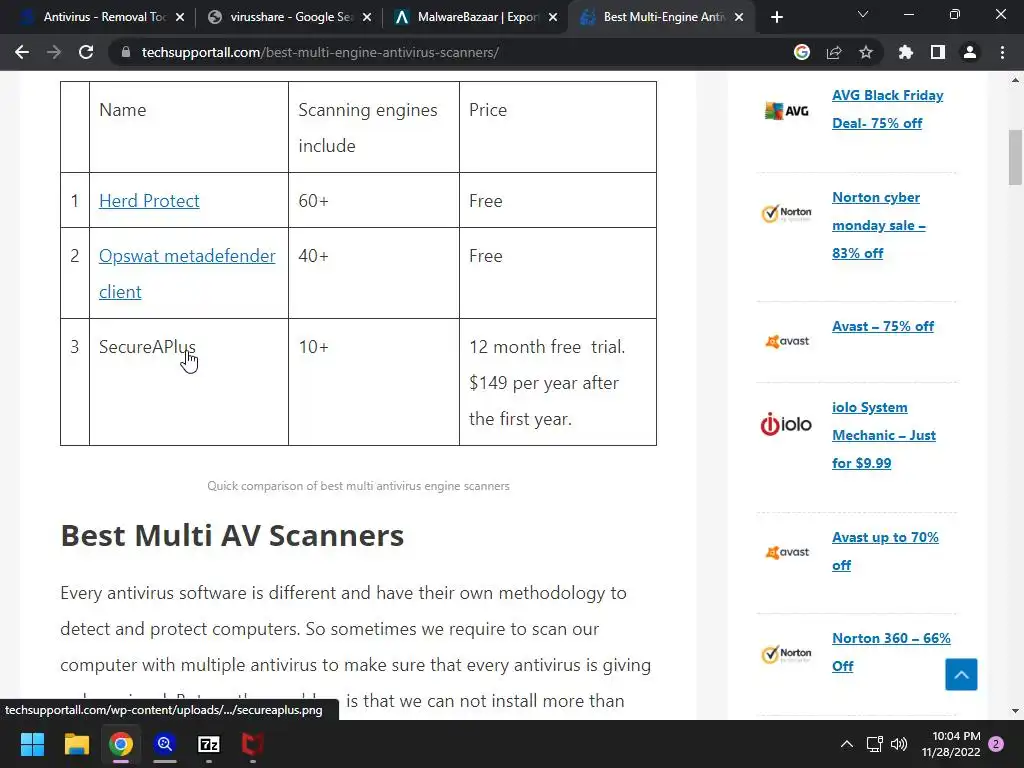Viewport: 1024px width, 768px height.
Task: Open File Explorer from the taskbar
Action: pyautogui.click(x=76, y=744)
